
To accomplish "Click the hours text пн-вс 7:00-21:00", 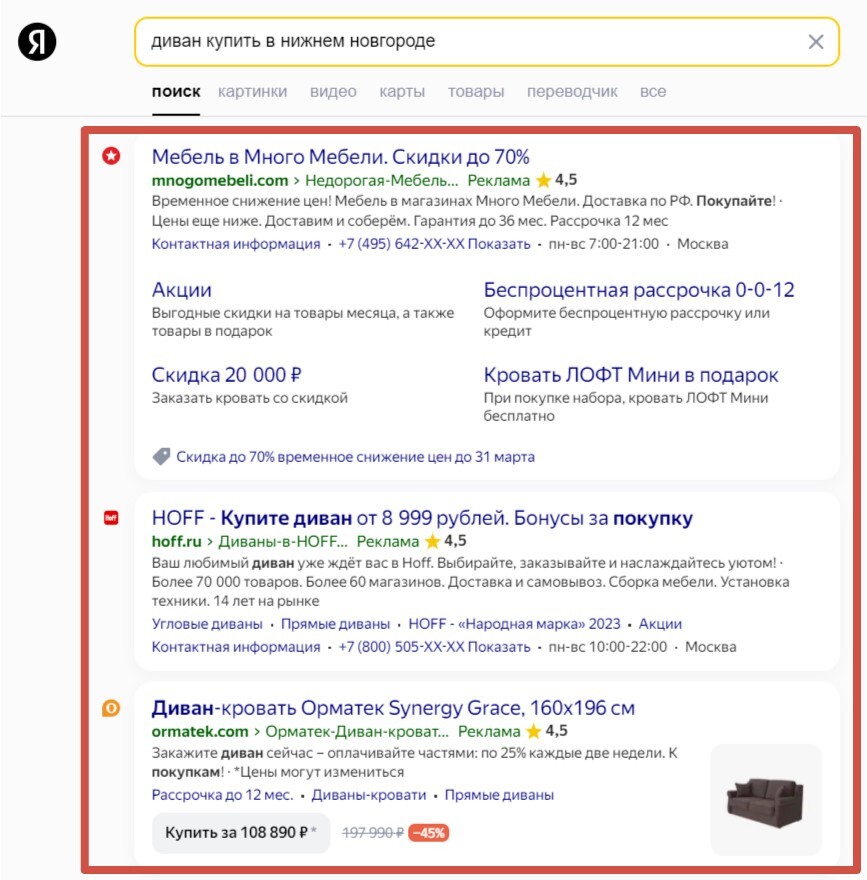I will pos(604,244).
